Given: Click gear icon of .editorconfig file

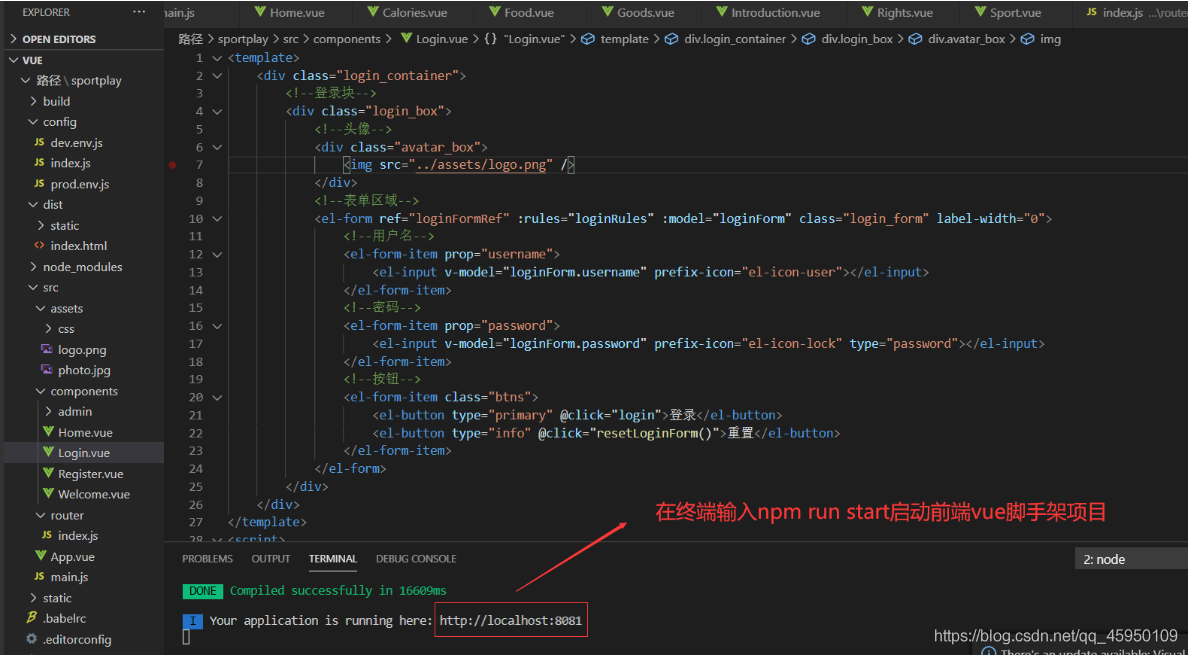Looking at the screenshot, I should click(x=32, y=639).
